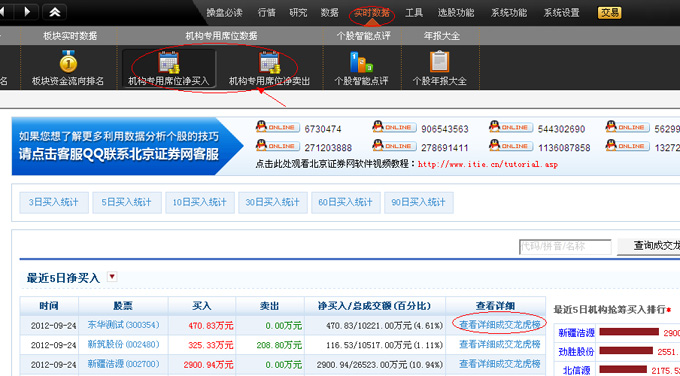Click the yellow 交易 button
The image size is (680, 376).
click(x=609, y=13)
